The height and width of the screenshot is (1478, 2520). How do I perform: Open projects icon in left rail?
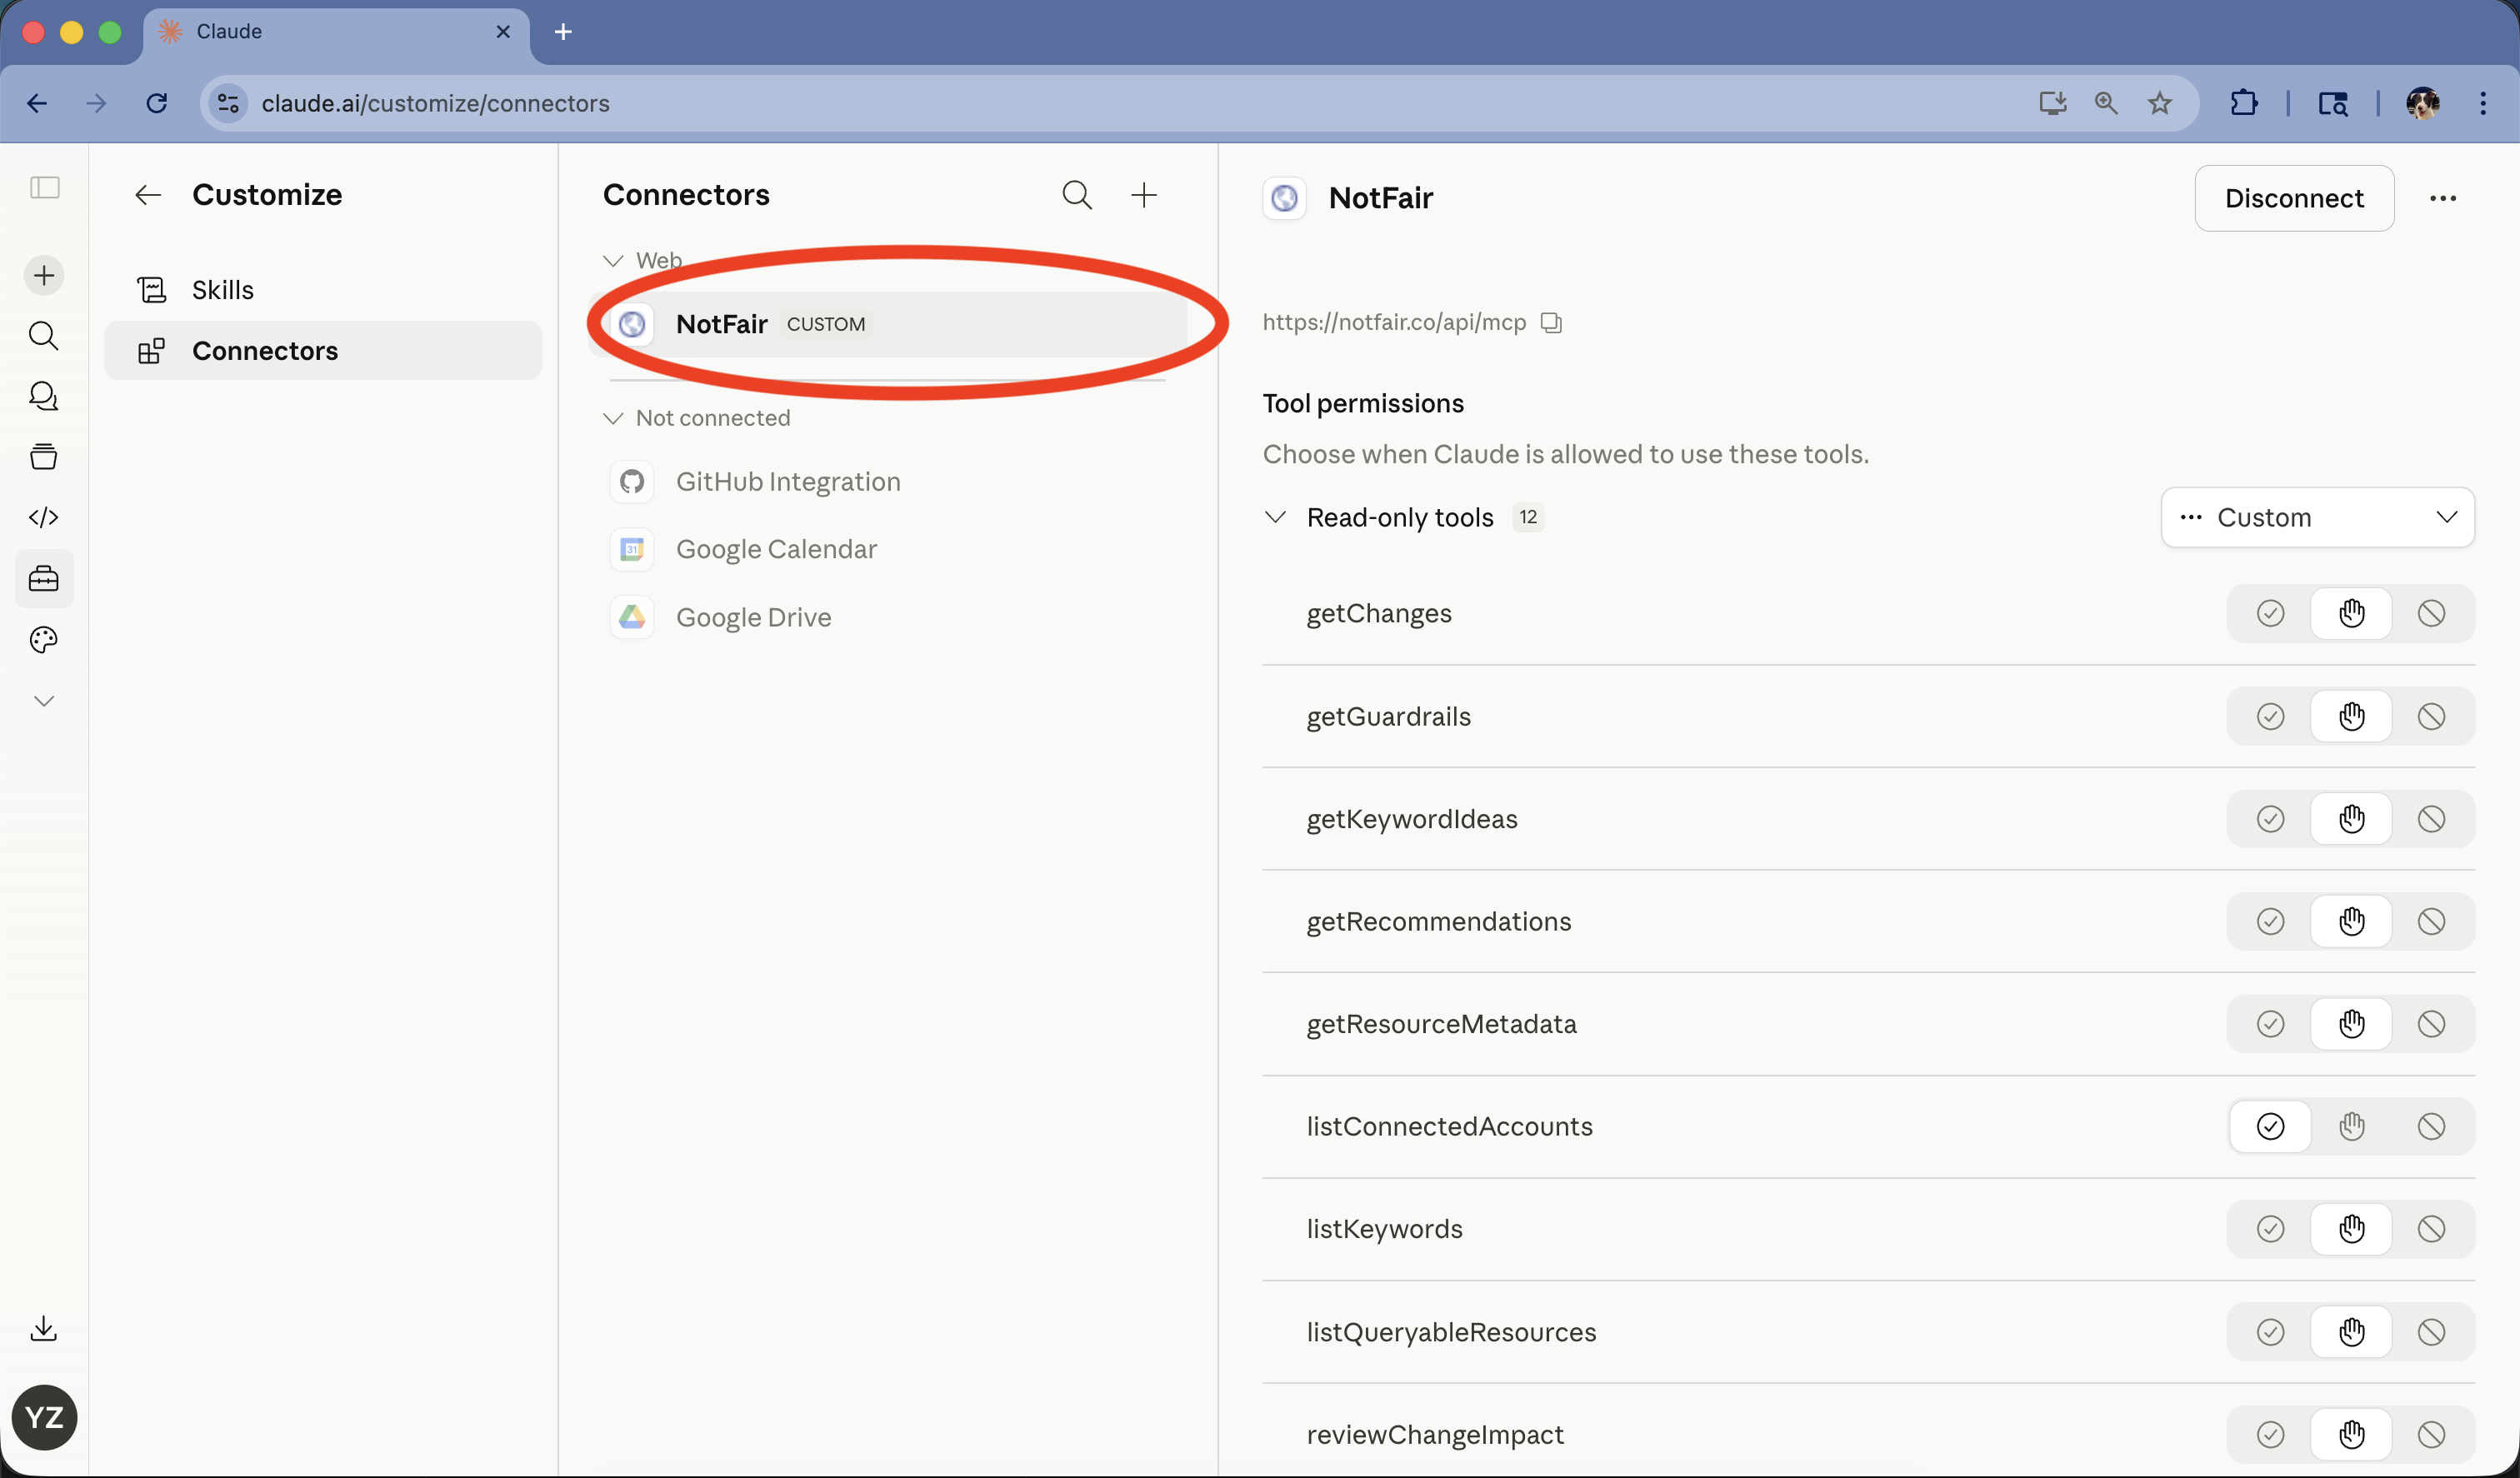coord(44,457)
